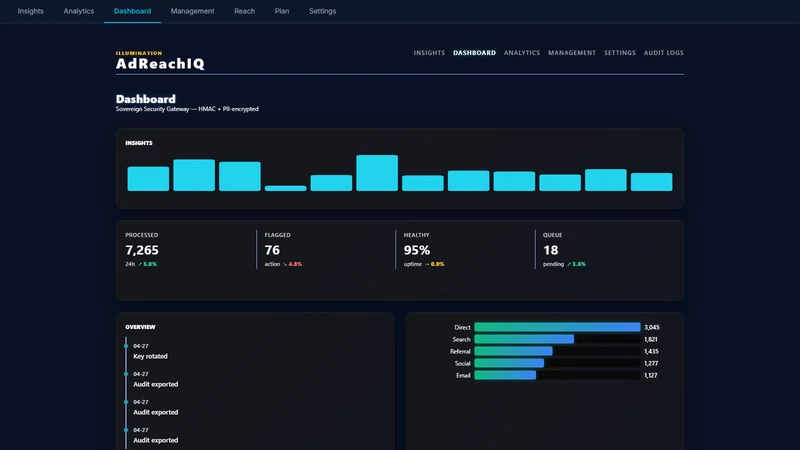The width and height of the screenshot is (800, 450).
Task: Click the QUEUE value 18
Action: (x=551, y=250)
